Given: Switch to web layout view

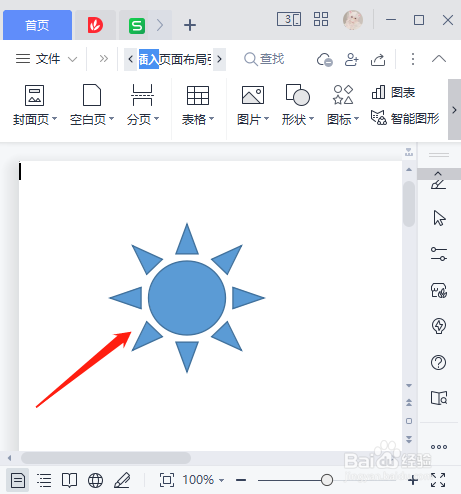Looking at the screenshot, I should click(95, 480).
